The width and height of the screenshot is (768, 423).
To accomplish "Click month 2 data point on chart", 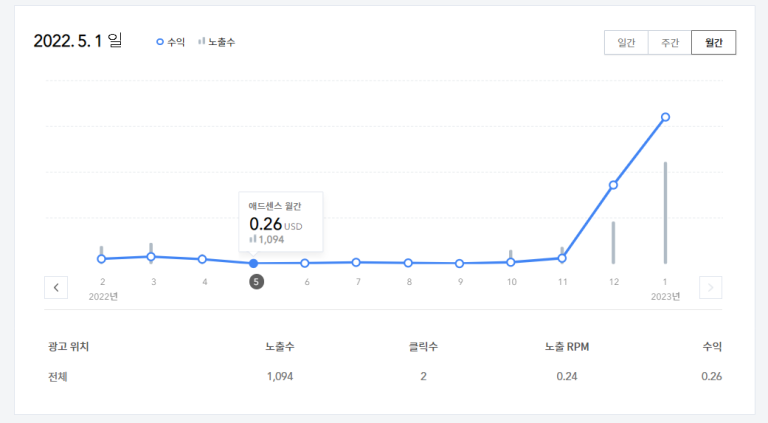I will coord(101,259).
